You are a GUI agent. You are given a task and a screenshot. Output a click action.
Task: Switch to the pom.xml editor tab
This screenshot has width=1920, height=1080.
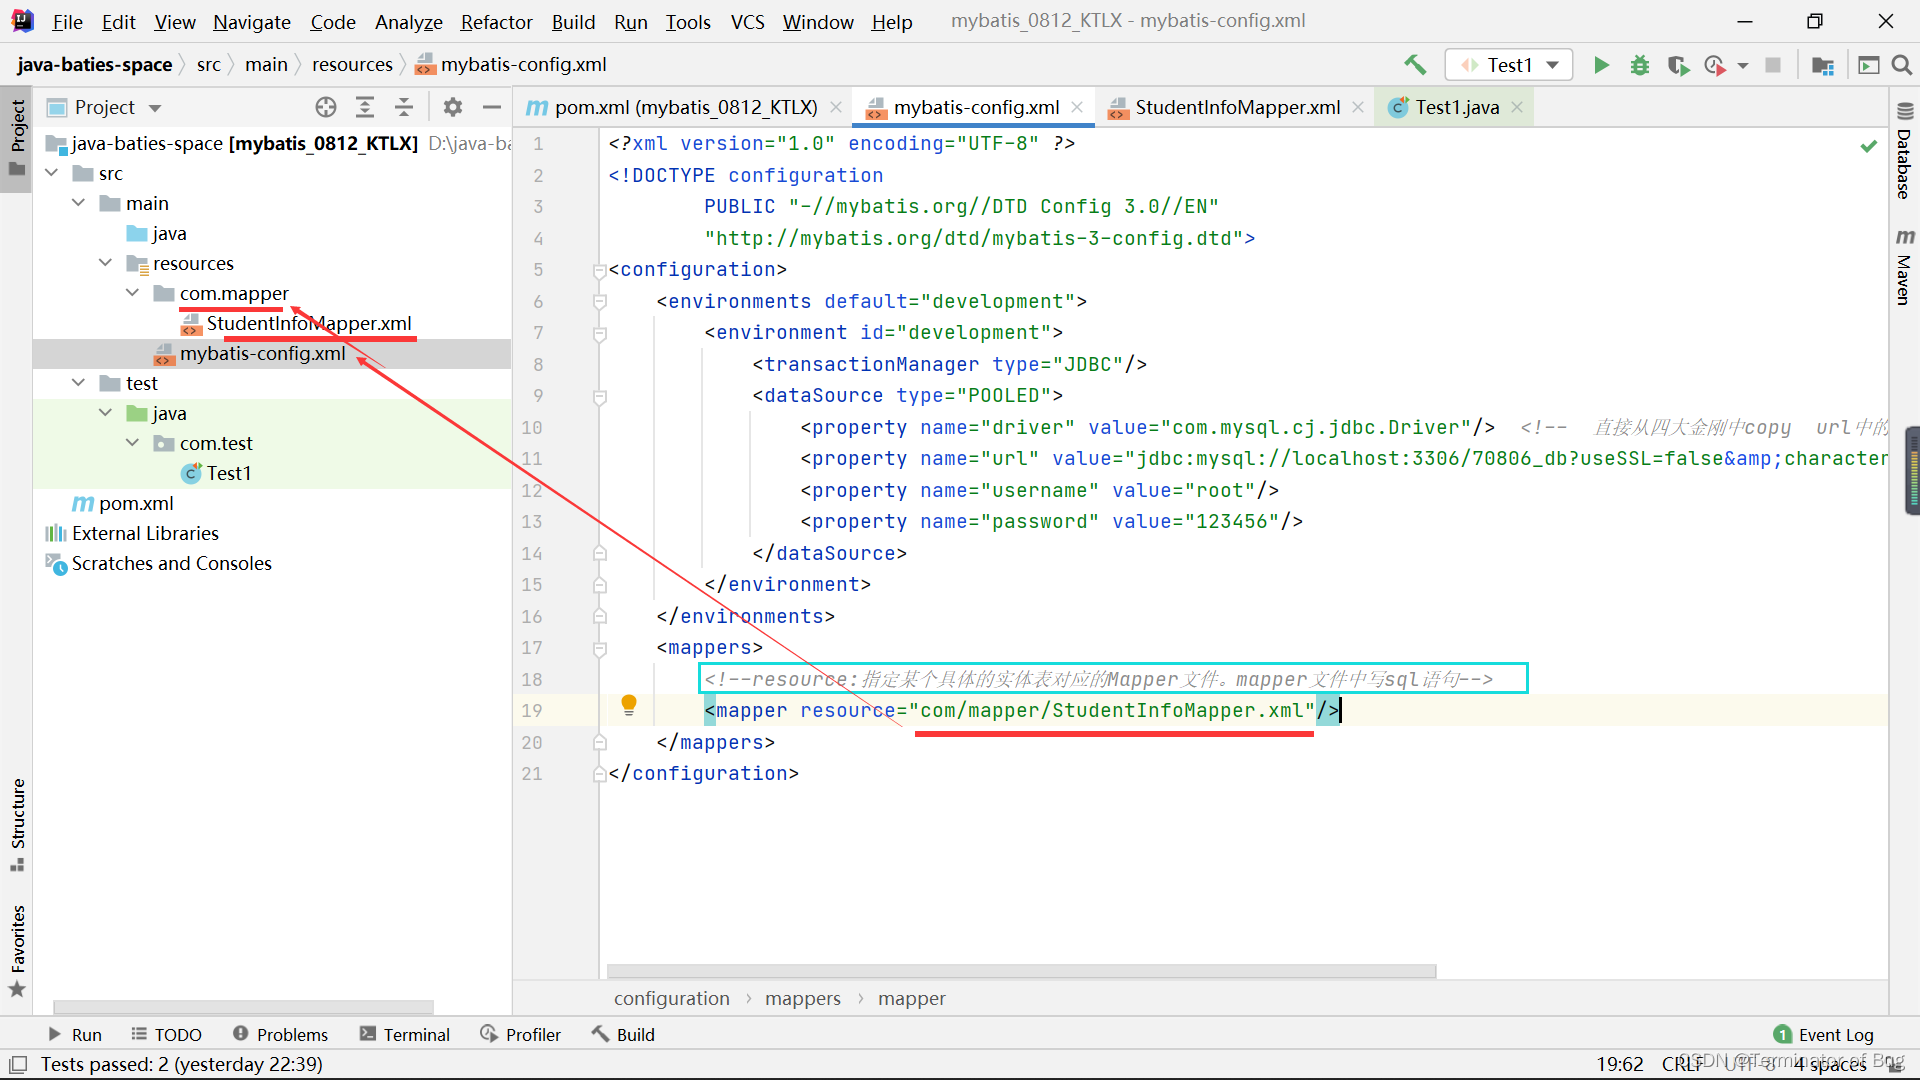[x=686, y=107]
